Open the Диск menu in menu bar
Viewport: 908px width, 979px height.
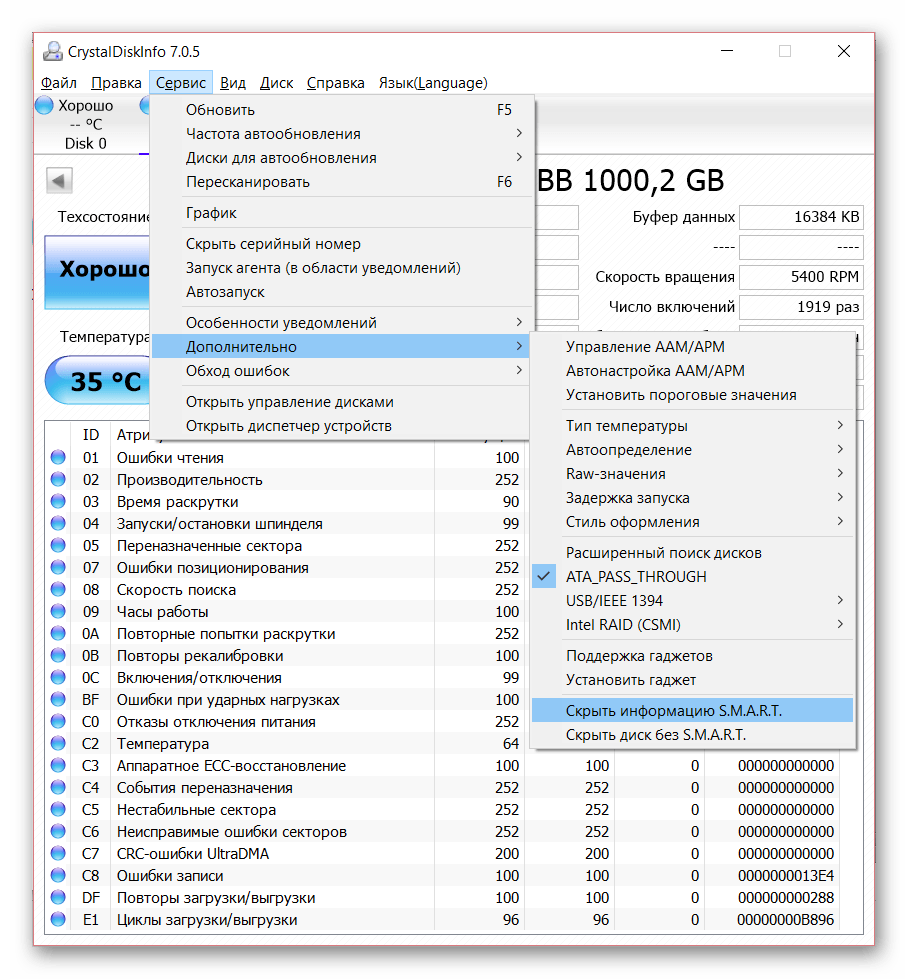276,83
